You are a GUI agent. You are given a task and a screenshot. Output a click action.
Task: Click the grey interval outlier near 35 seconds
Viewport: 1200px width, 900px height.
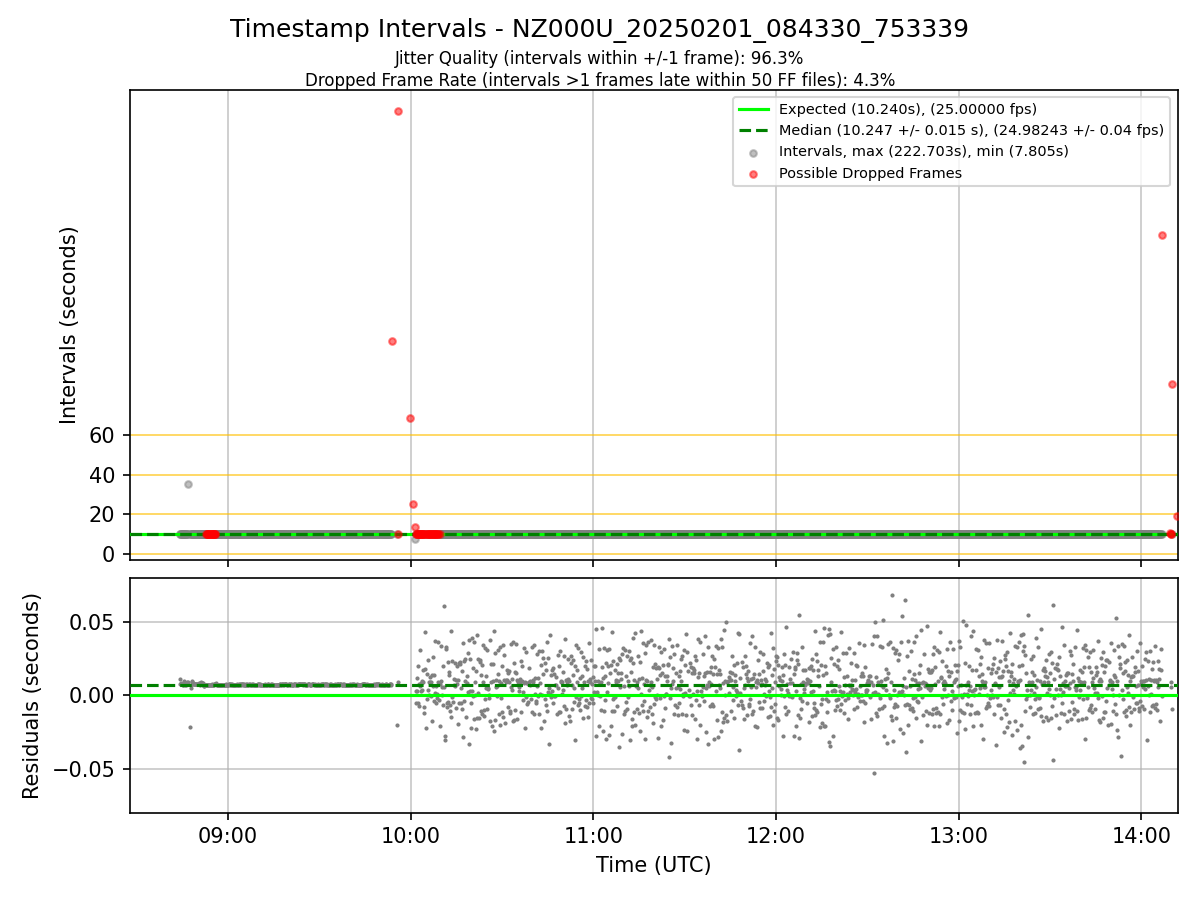tap(188, 484)
